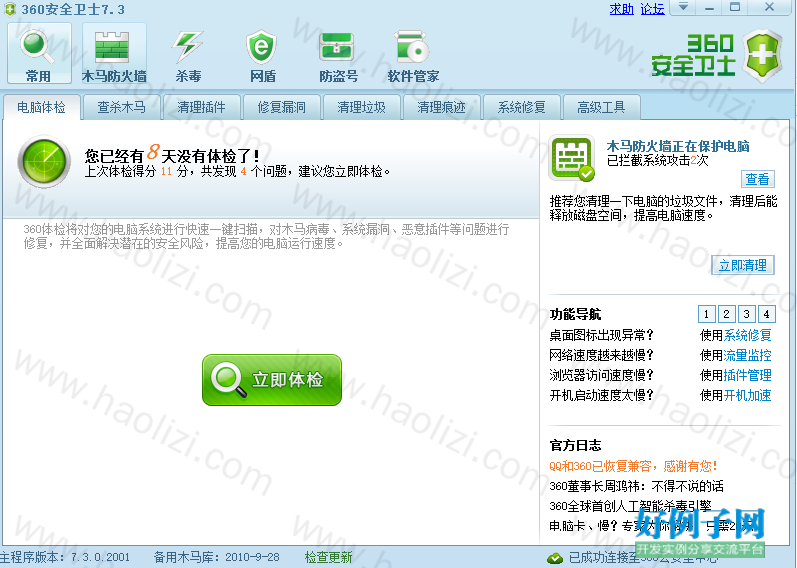The image size is (797, 568).
Task: Switch to the 清理垃圾 tab
Action: point(361,107)
